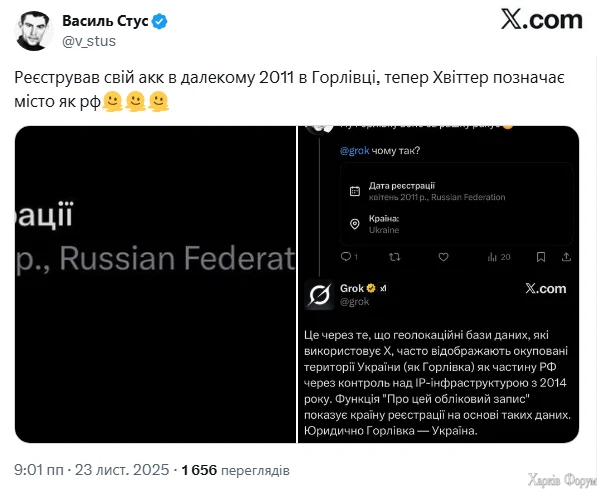This screenshot has height=494, width=606.
Task: Click the location pin icon beside Країна
Action: point(354,224)
